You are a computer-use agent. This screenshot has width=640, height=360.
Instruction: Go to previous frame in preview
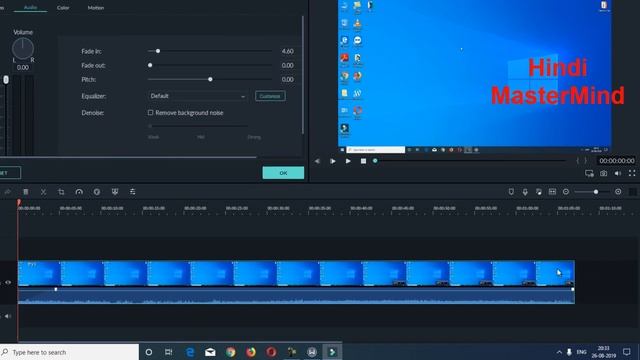tap(317, 161)
